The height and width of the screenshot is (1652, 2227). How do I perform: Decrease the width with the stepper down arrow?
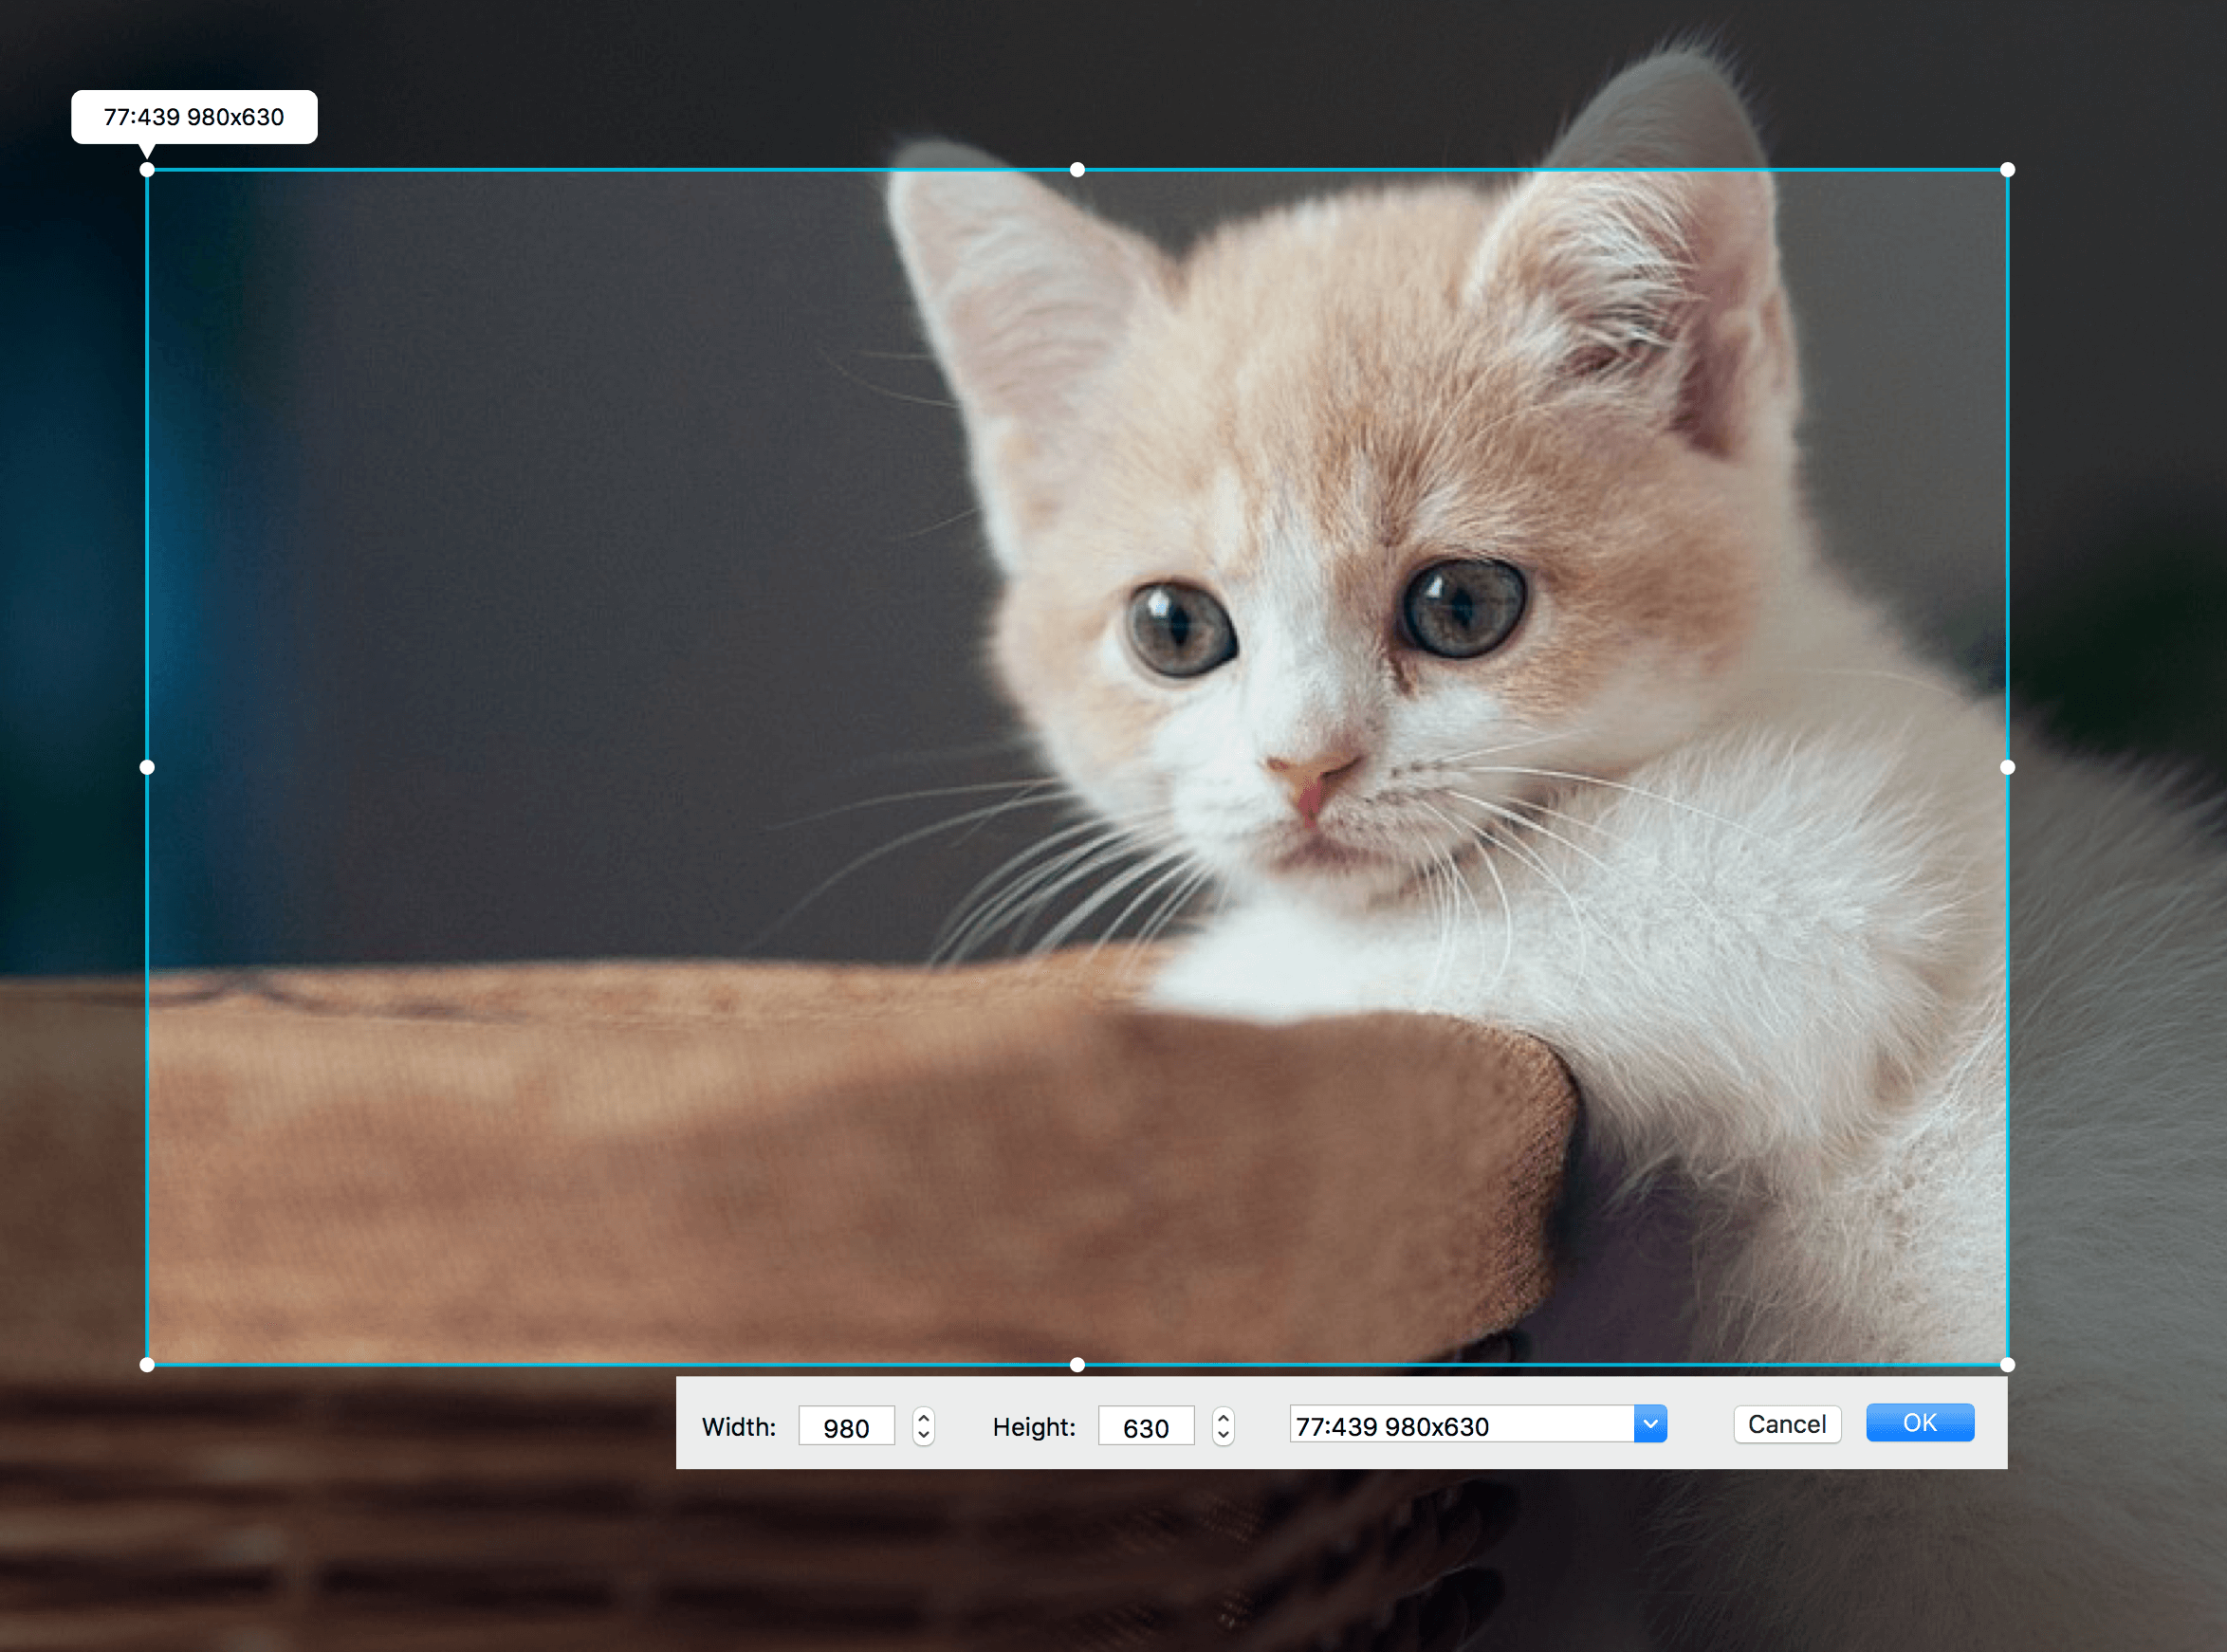tap(923, 1435)
